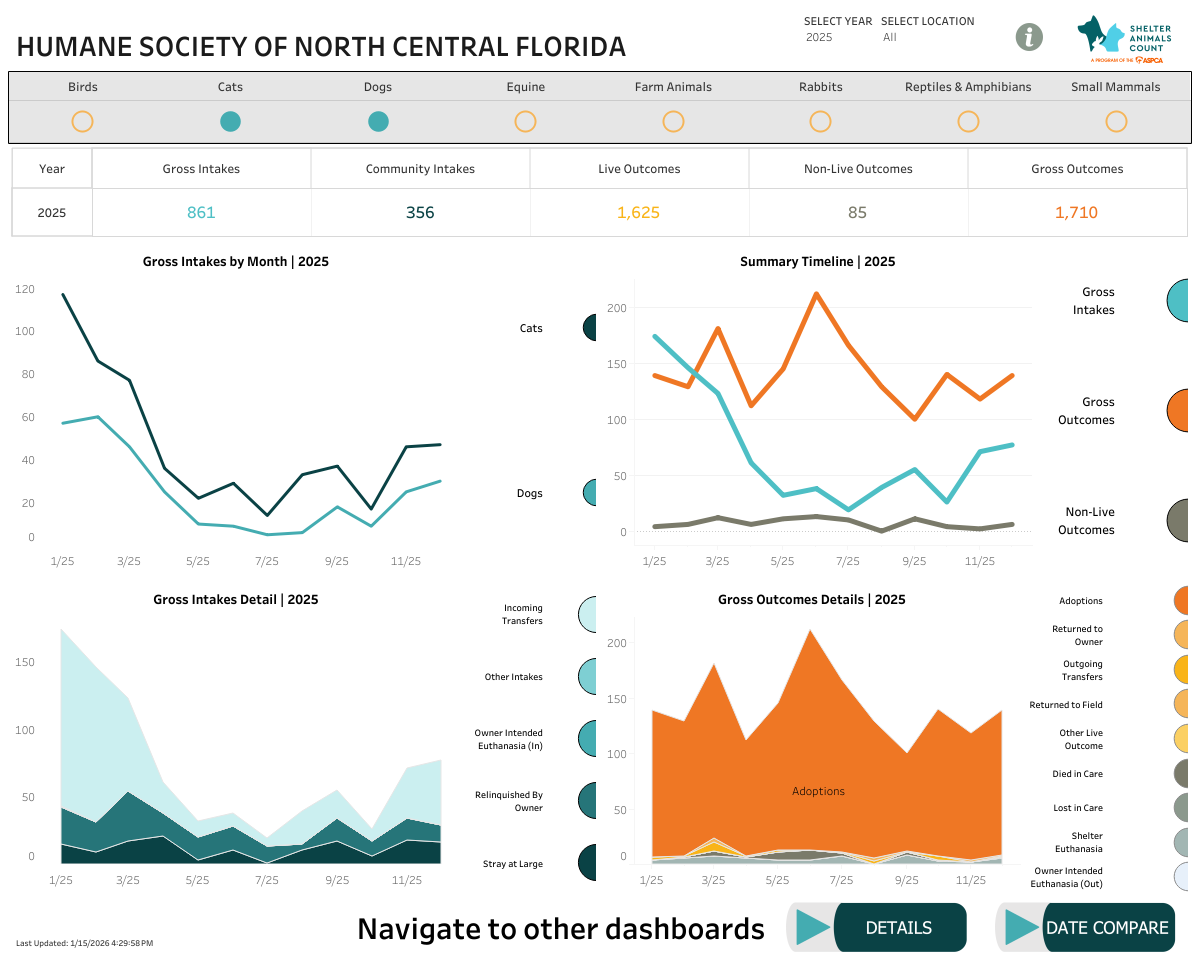1199x963 pixels.
Task: Click the Gross Intakes value 861
Action: coord(201,213)
